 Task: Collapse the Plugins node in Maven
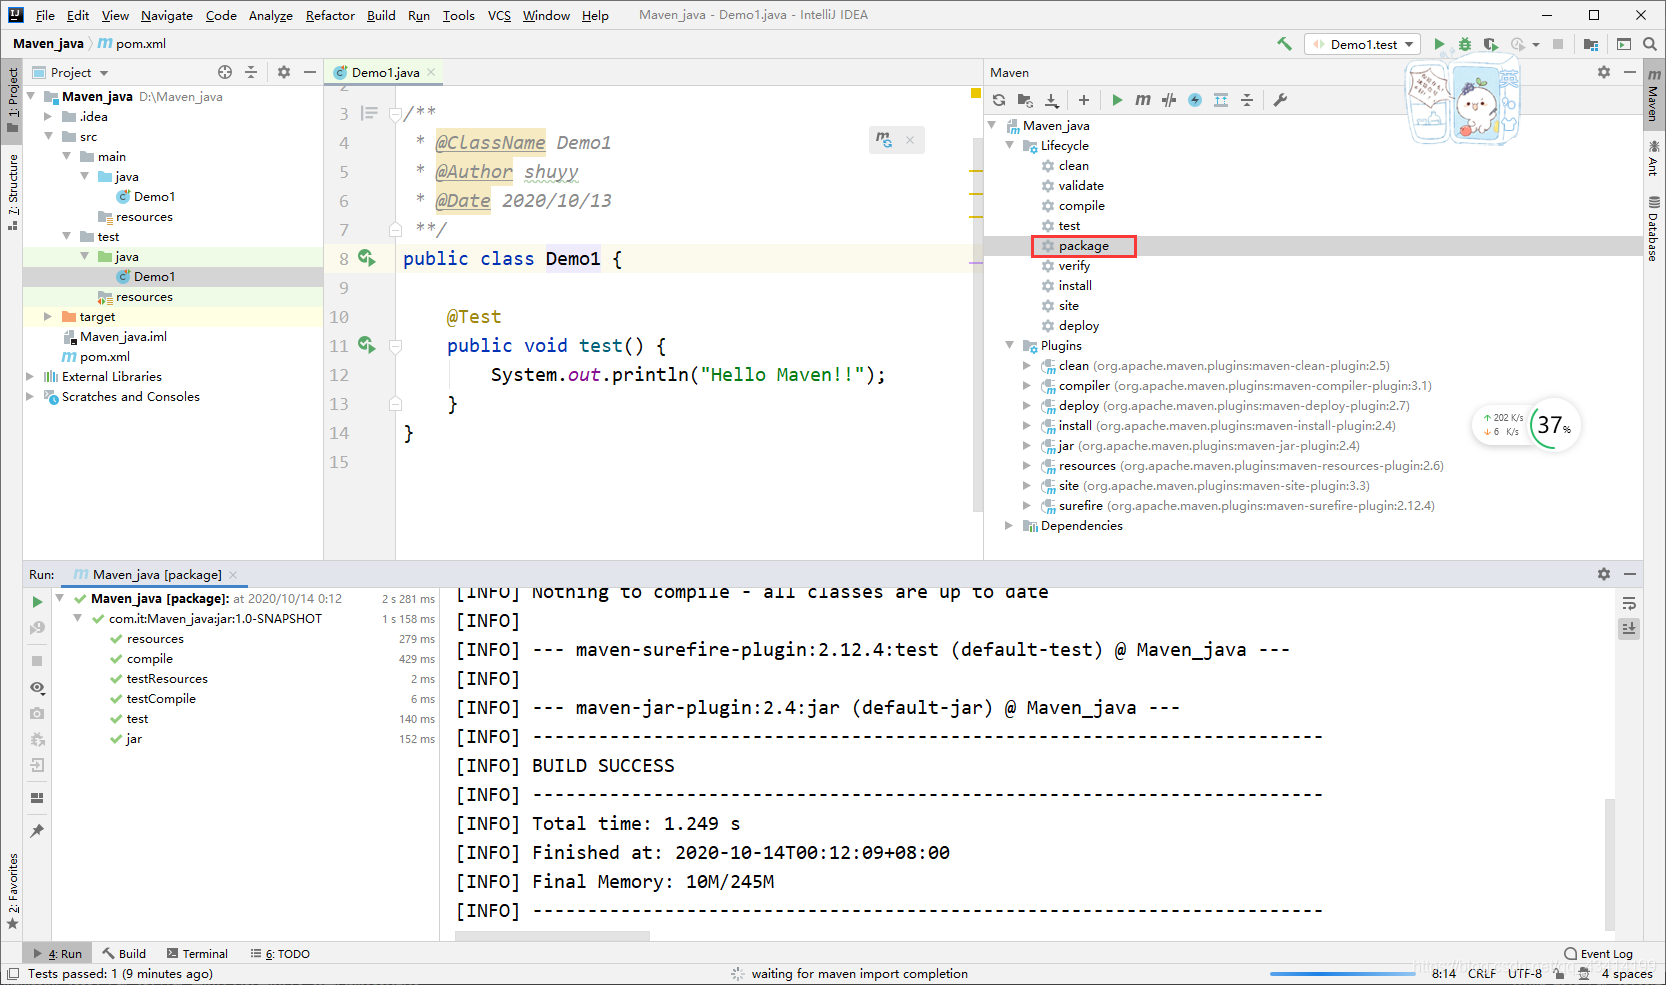click(1009, 345)
